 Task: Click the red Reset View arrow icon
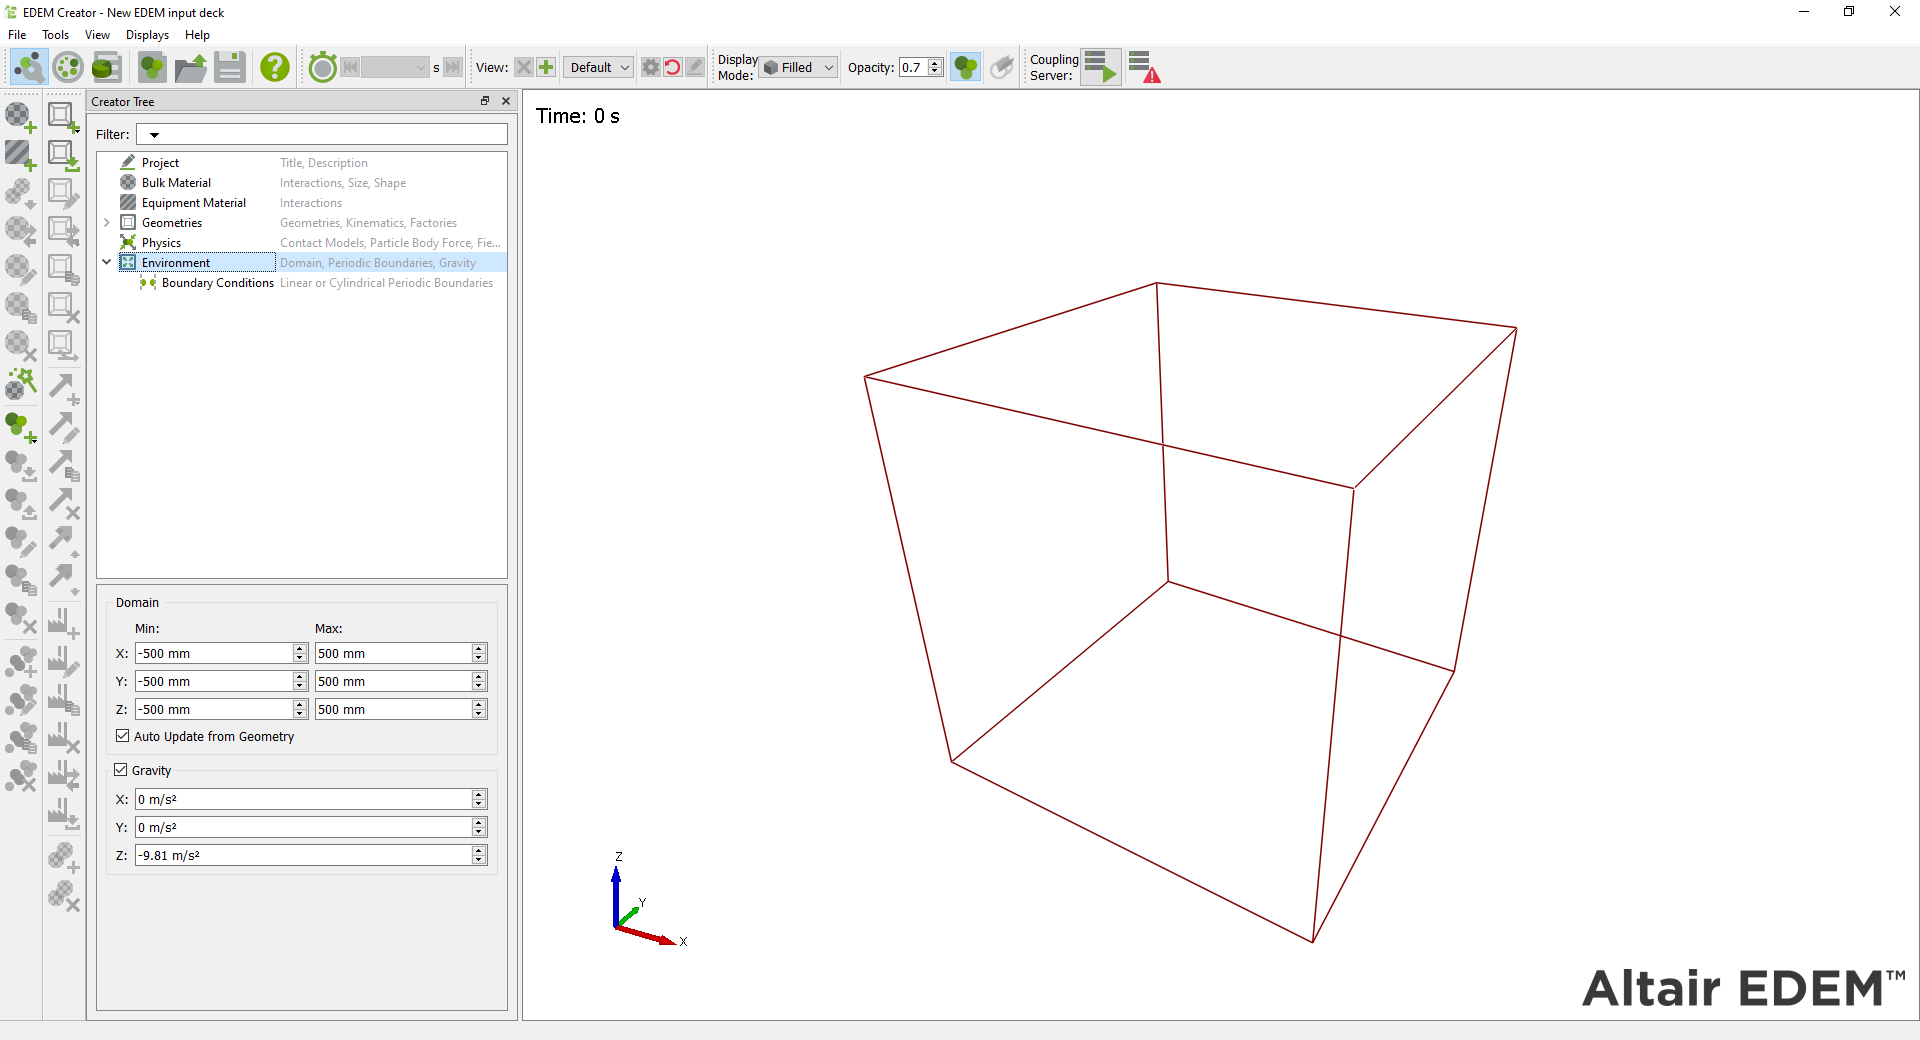pos(673,67)
